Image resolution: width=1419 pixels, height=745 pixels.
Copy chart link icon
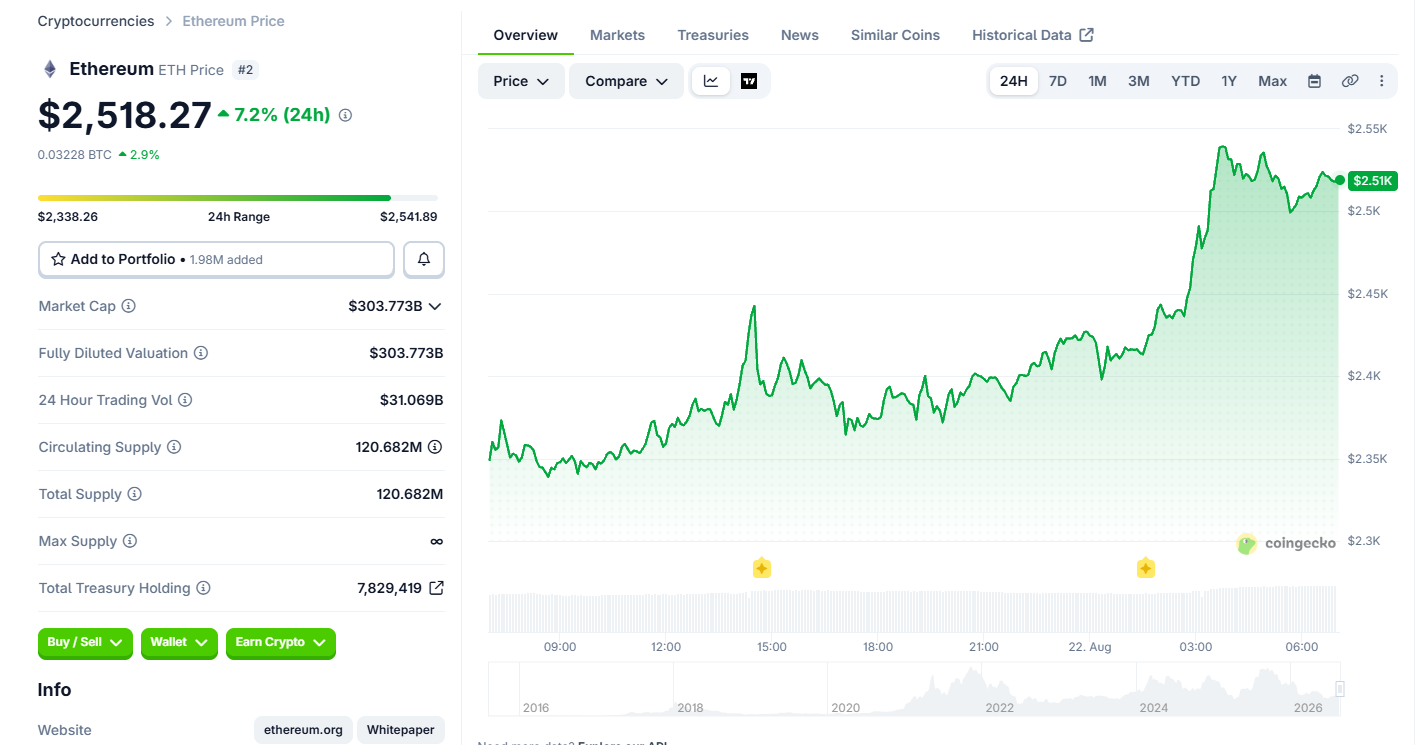pos(1350,81)
